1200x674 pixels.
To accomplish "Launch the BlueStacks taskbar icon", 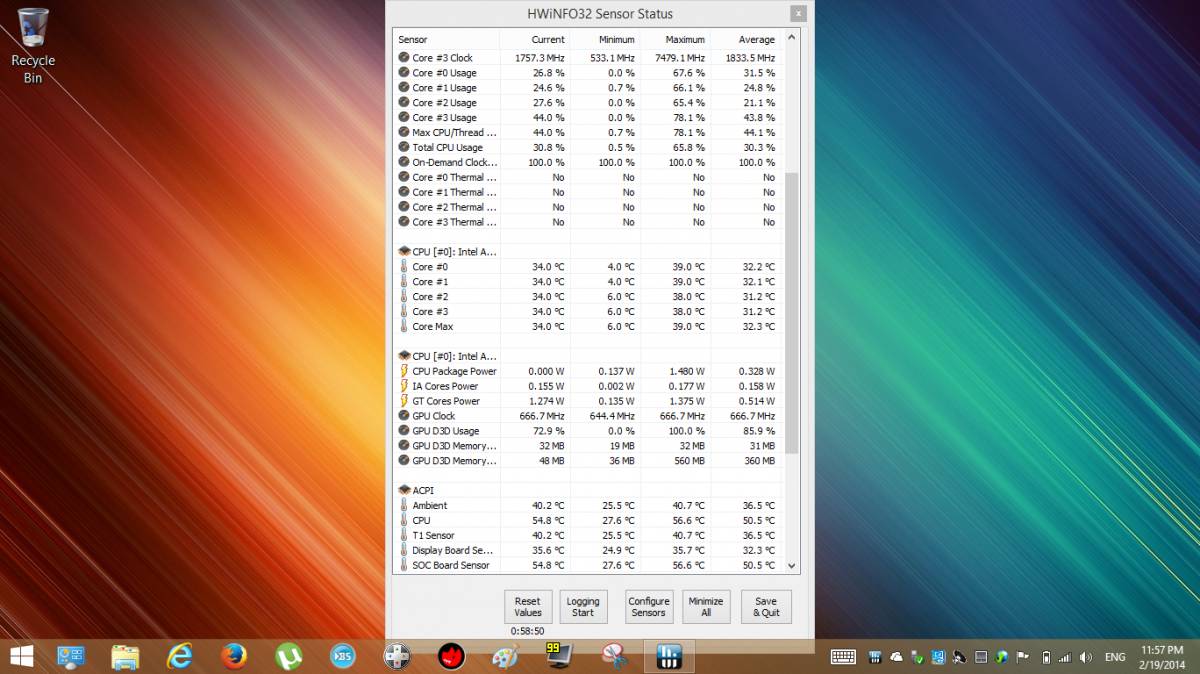I will point(343,656).
